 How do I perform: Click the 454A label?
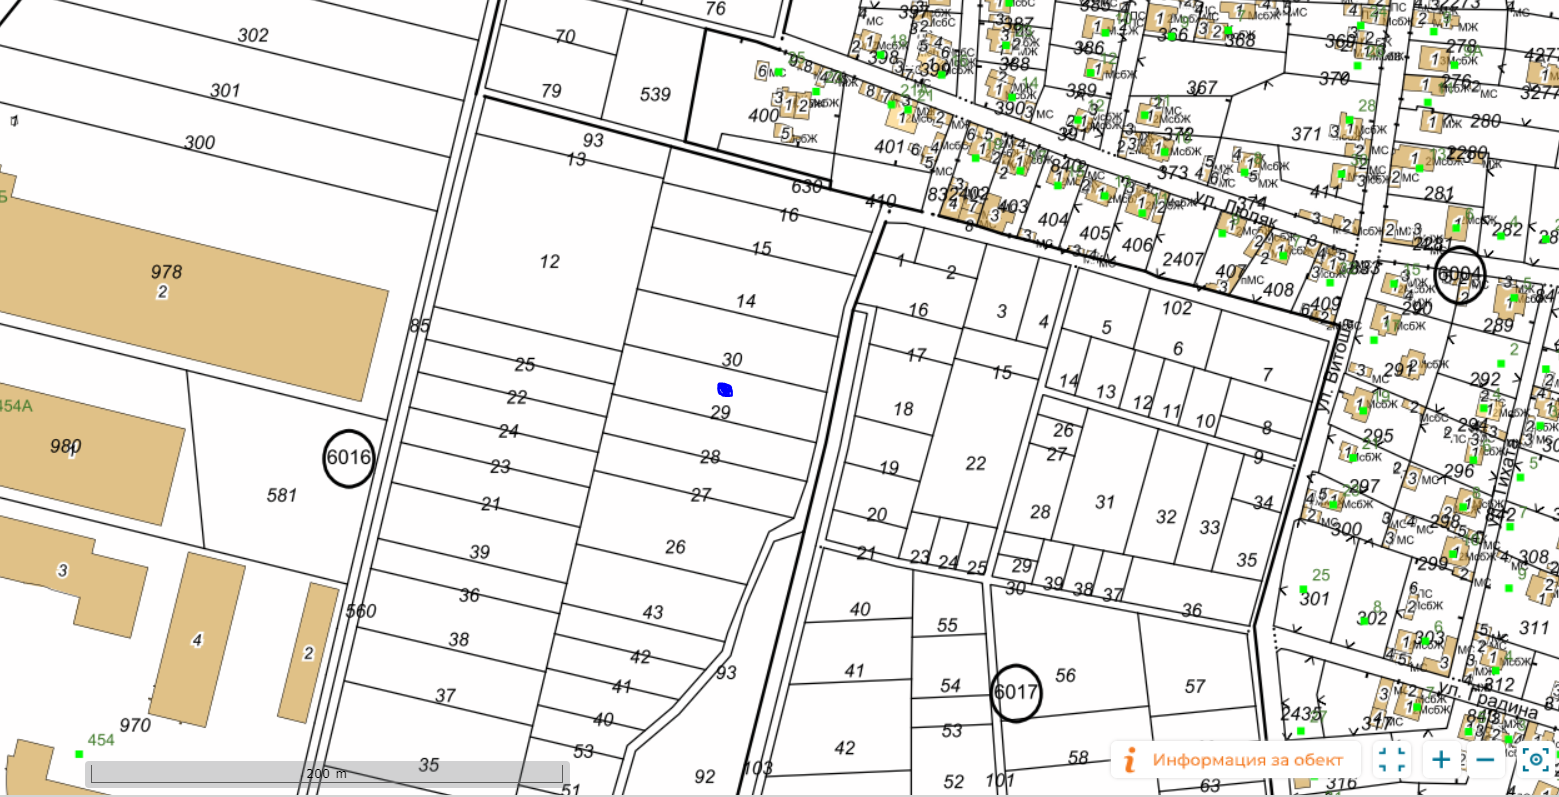point(17,406)
